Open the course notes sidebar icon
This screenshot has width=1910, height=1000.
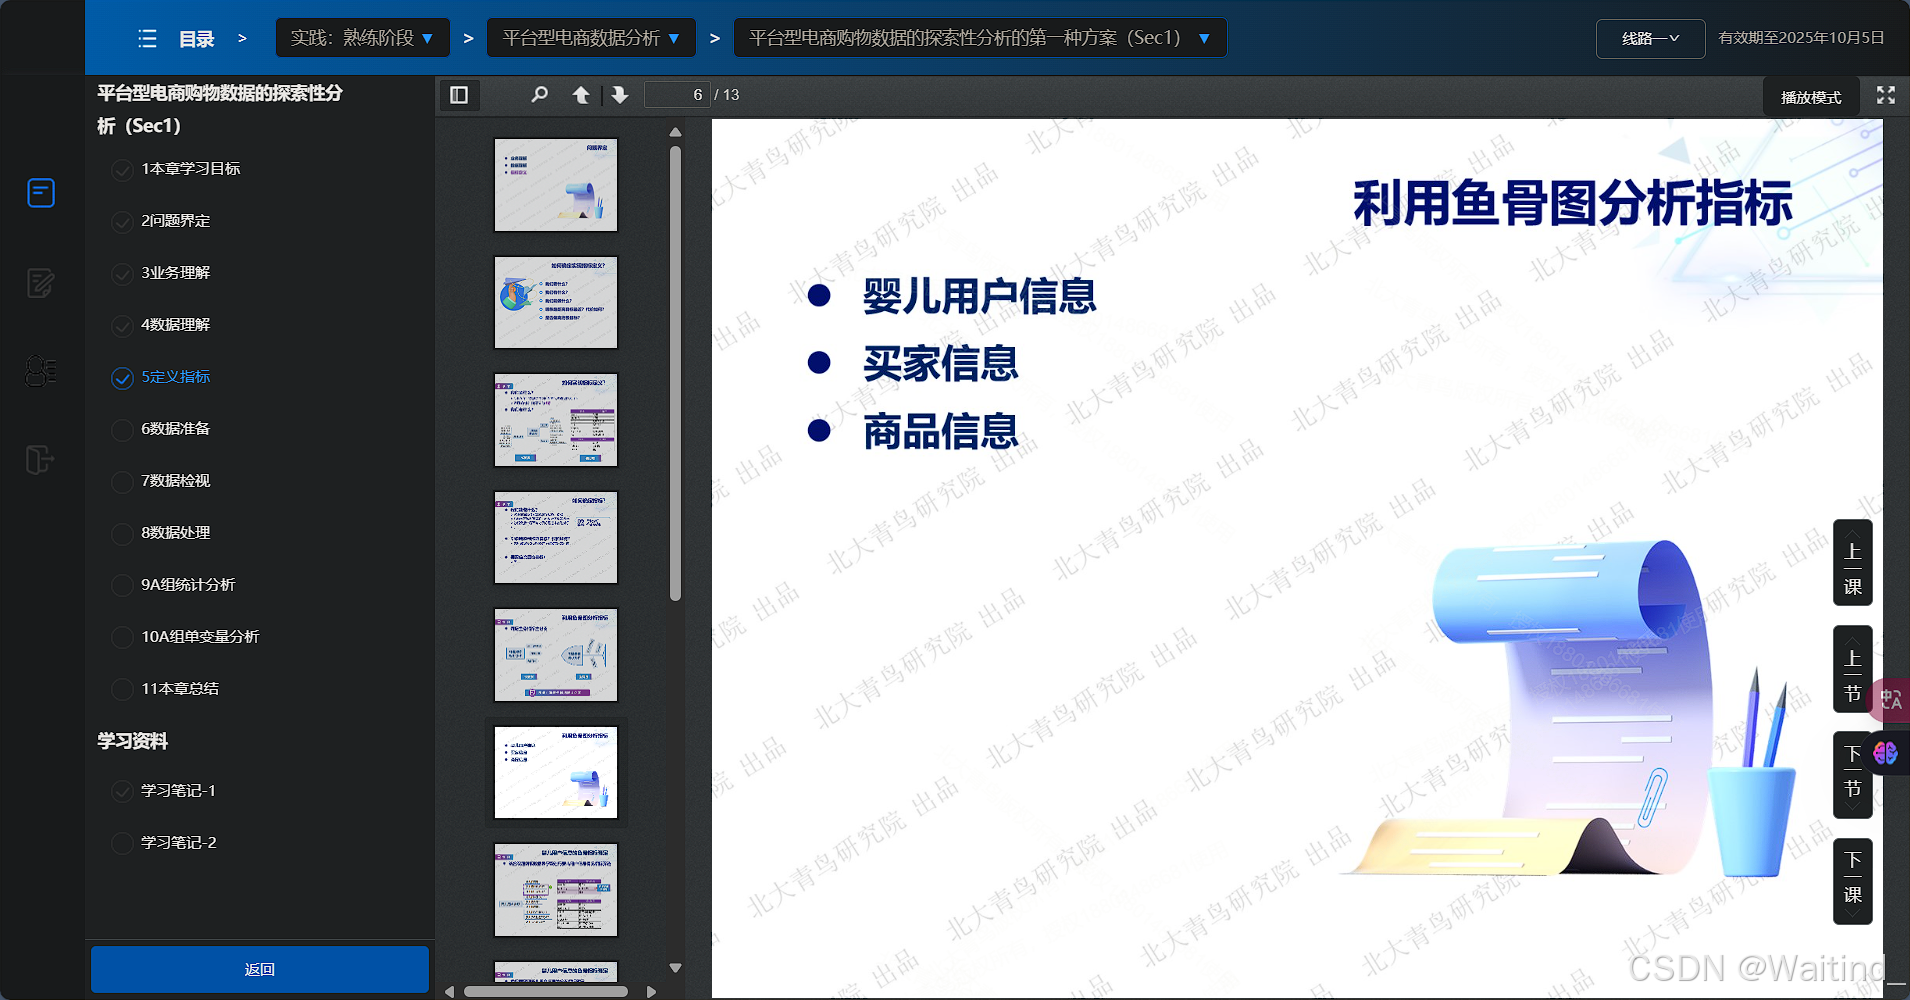point(41,192)
